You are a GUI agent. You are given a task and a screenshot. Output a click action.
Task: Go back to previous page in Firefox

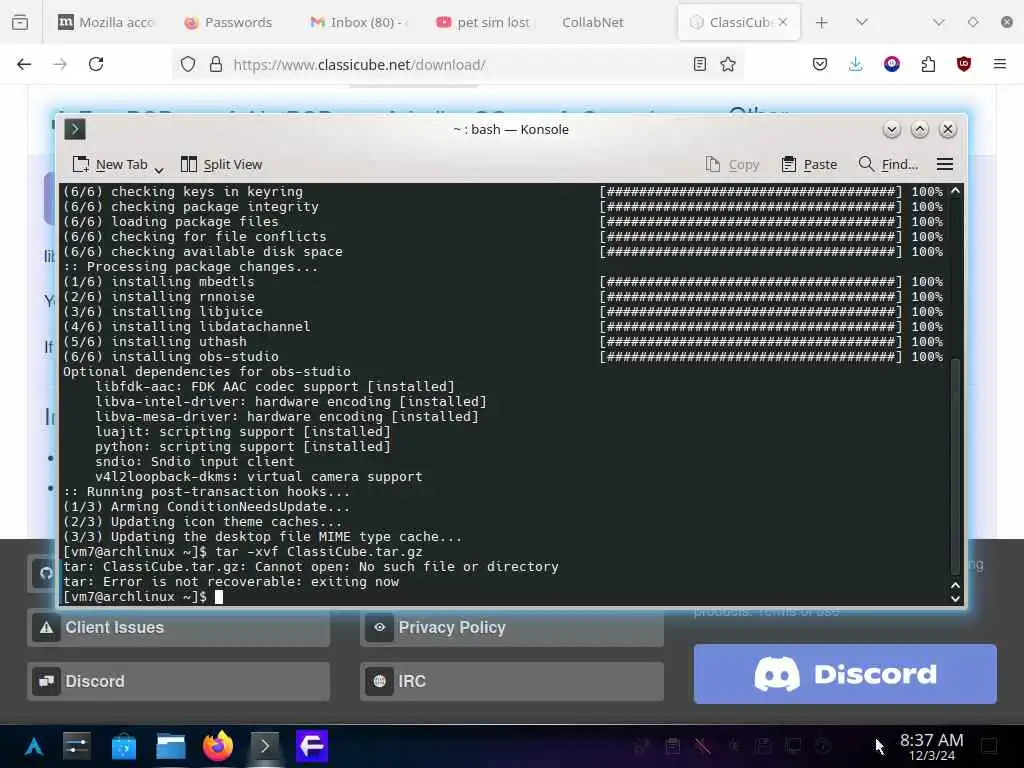[24, 64]
